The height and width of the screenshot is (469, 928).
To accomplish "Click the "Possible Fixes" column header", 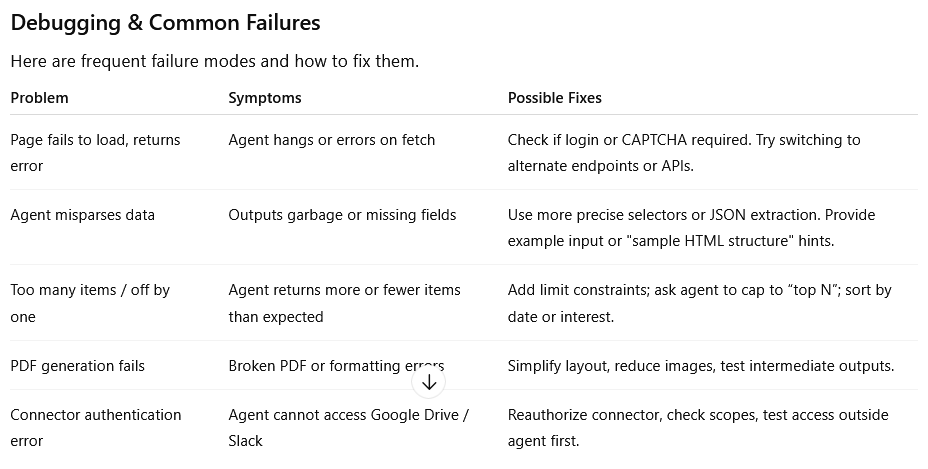I will [554, 98].
